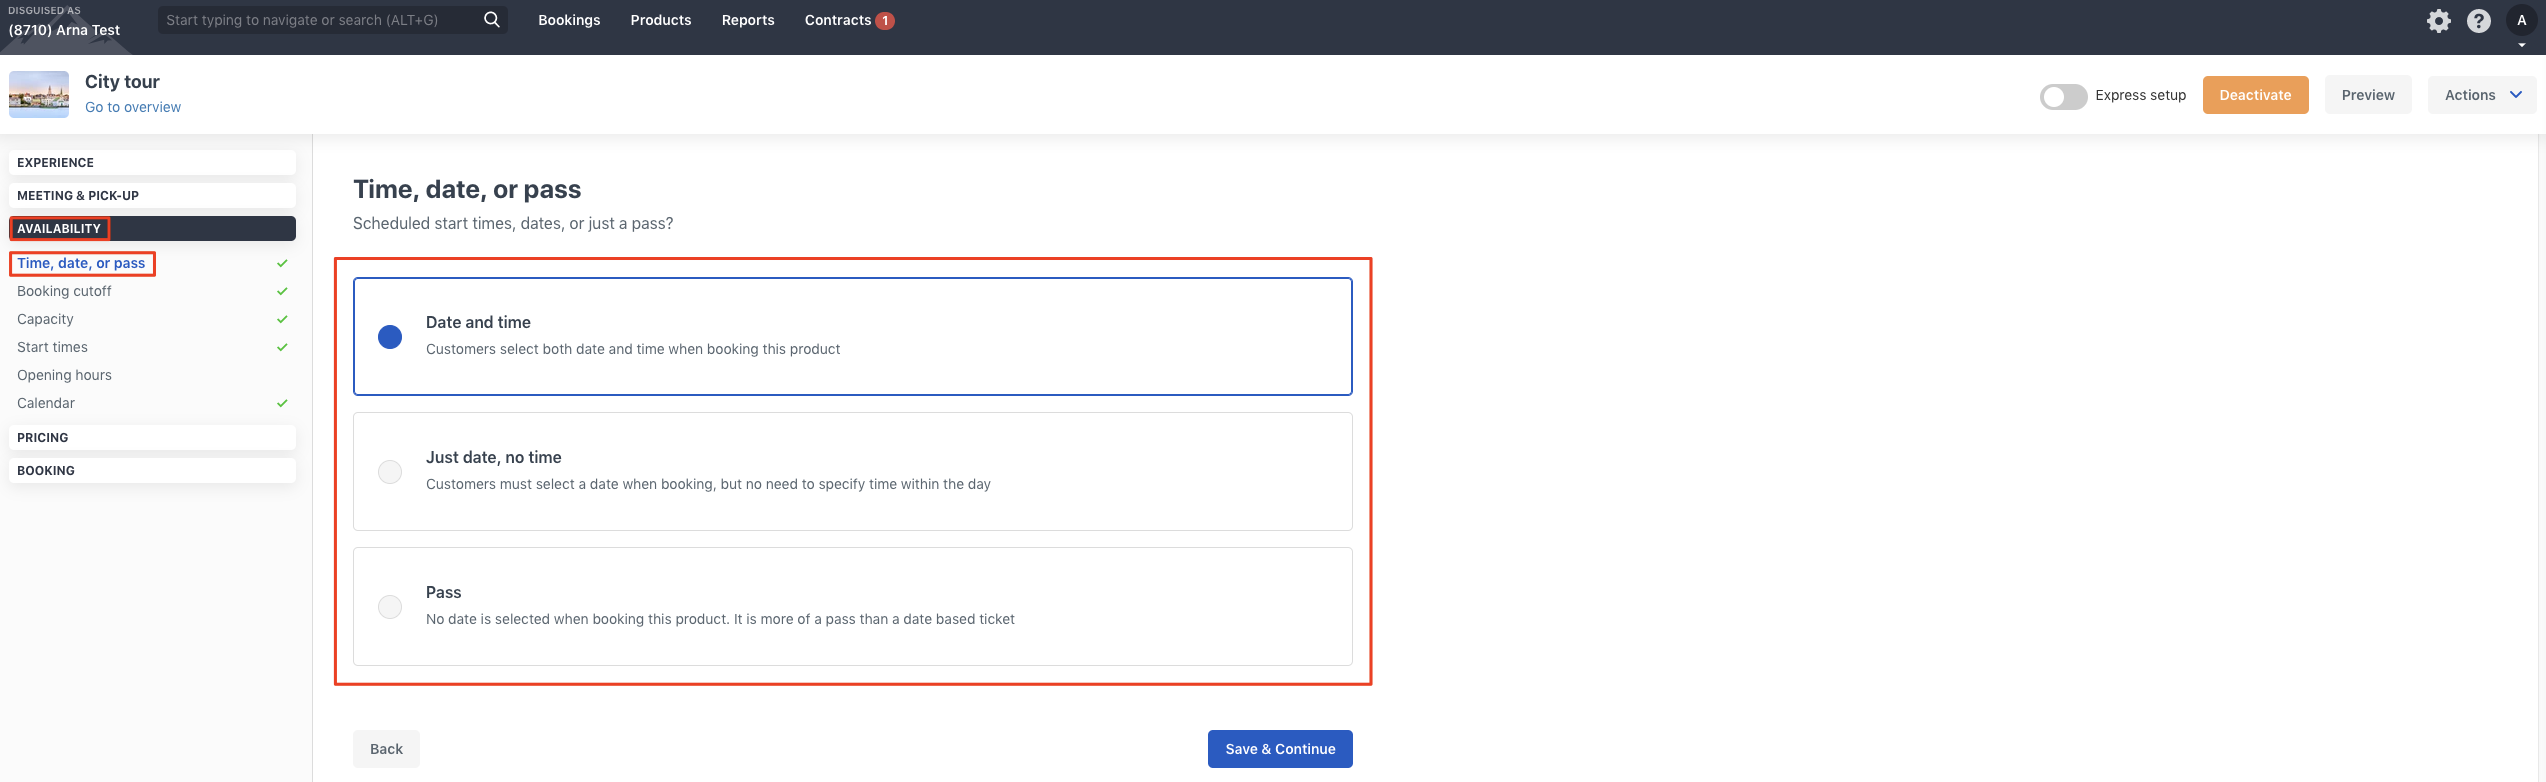Image resolution: width=2546 pixels, height=782 pixels.
Task: Click the City tour thumbnail image
Action: tap(39, 94)
